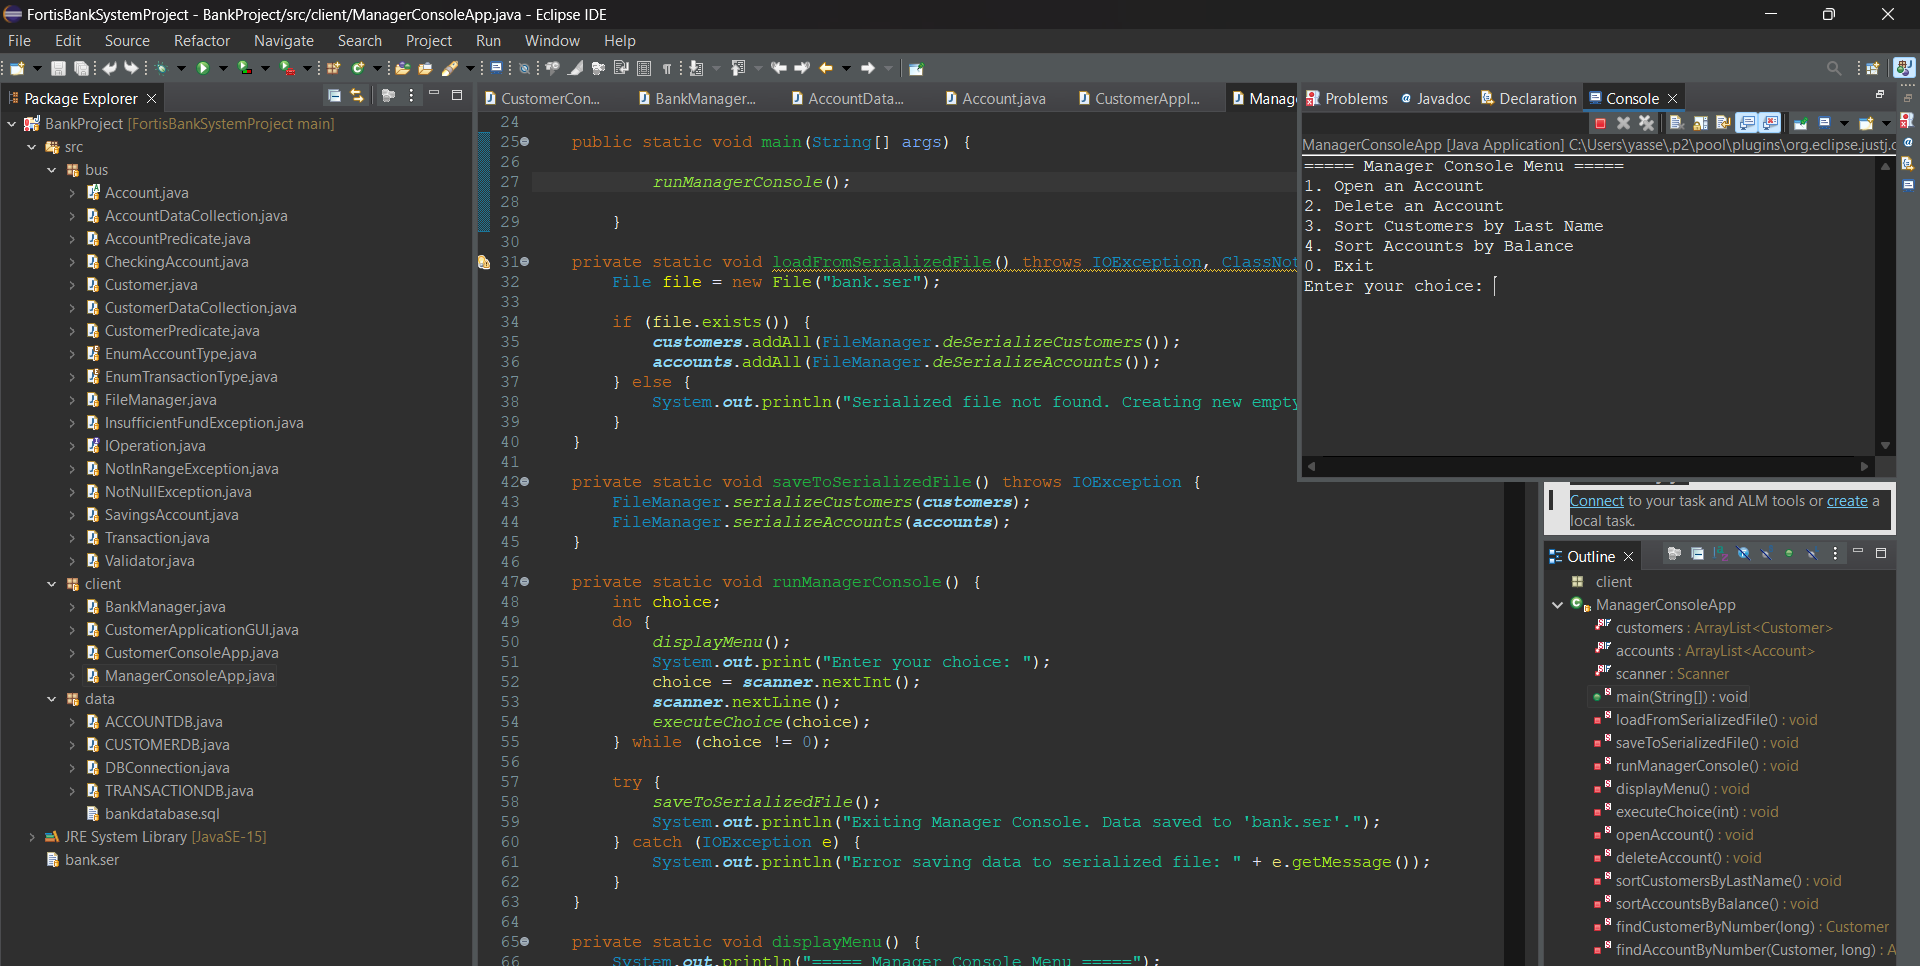Run the program with green Run icon
This screenshot has width=1920, height=966.
click(x=203, y=68)
